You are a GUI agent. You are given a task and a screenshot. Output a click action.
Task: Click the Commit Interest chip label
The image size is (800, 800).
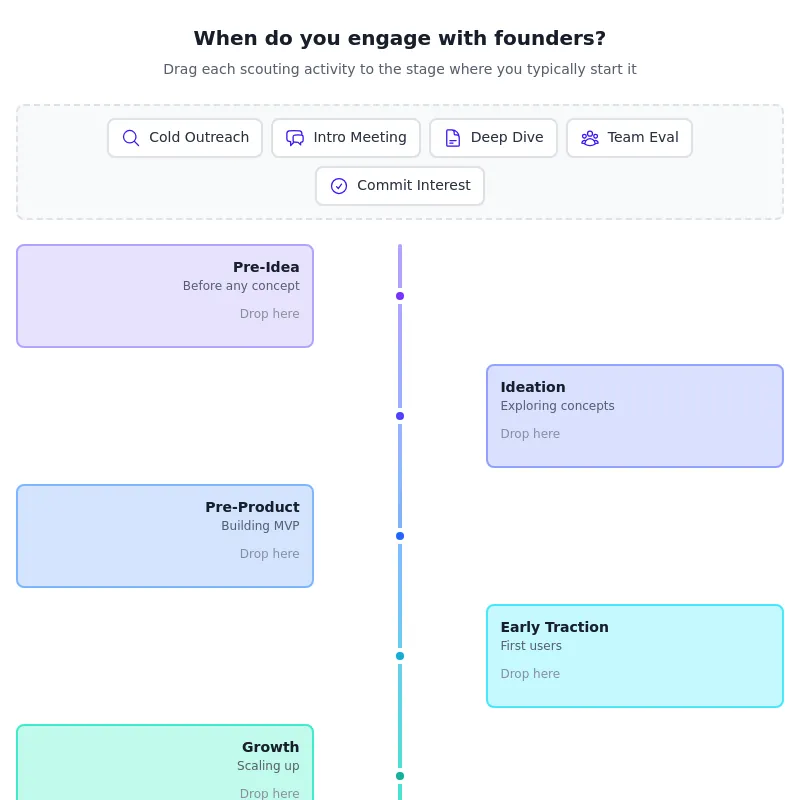coord(413,186)
